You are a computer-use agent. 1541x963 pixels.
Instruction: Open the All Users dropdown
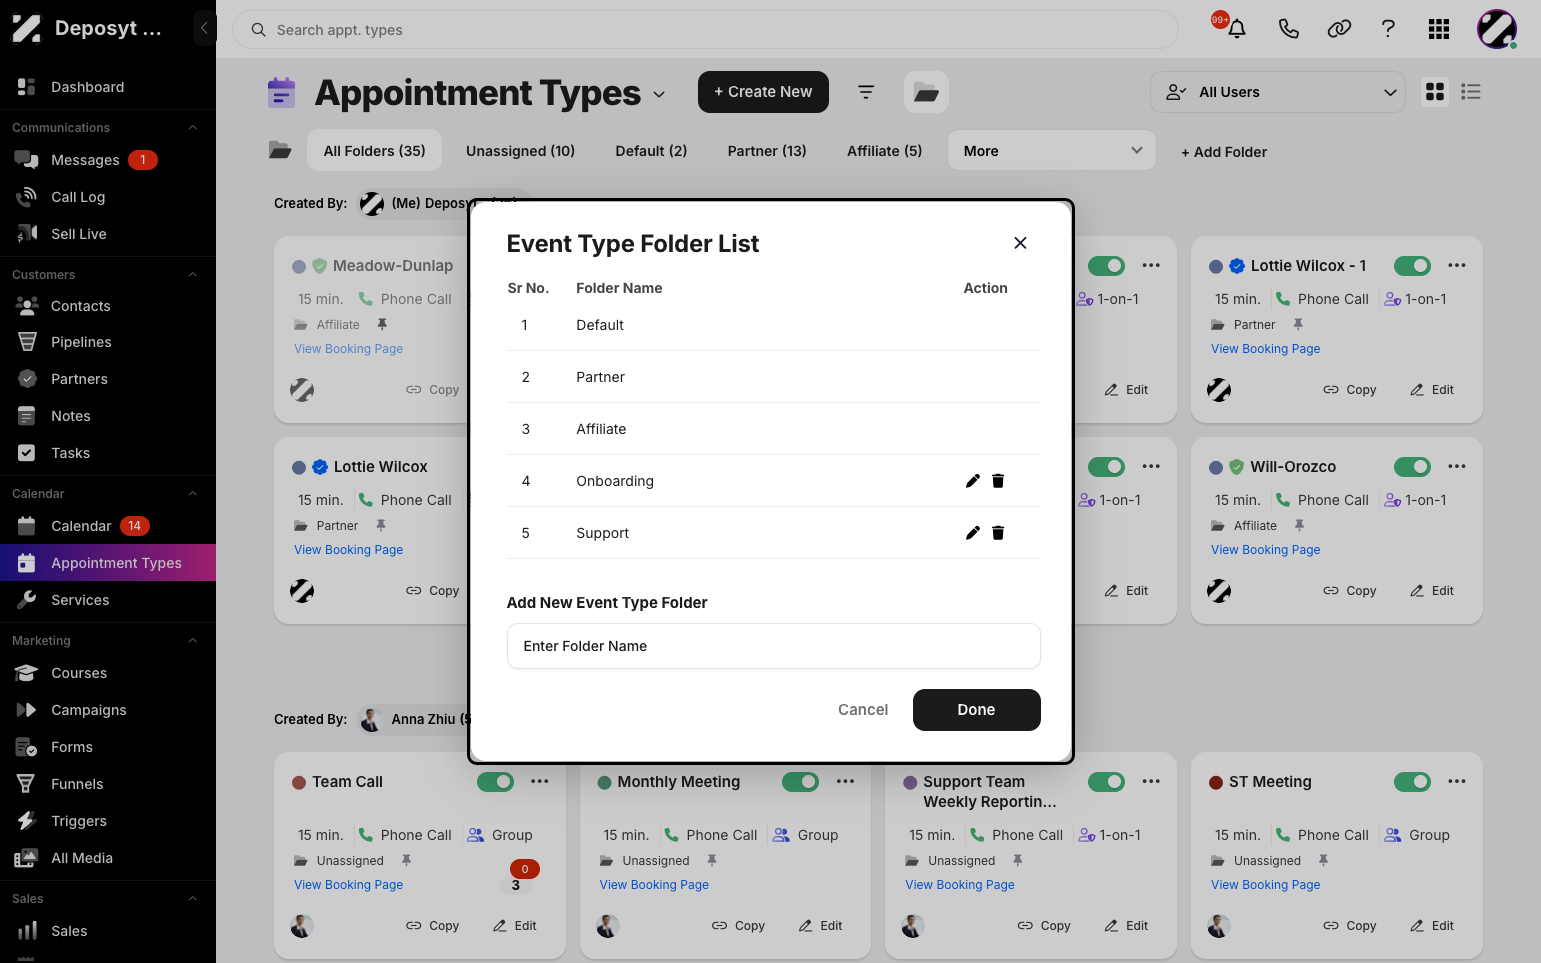click(1278, 92)
